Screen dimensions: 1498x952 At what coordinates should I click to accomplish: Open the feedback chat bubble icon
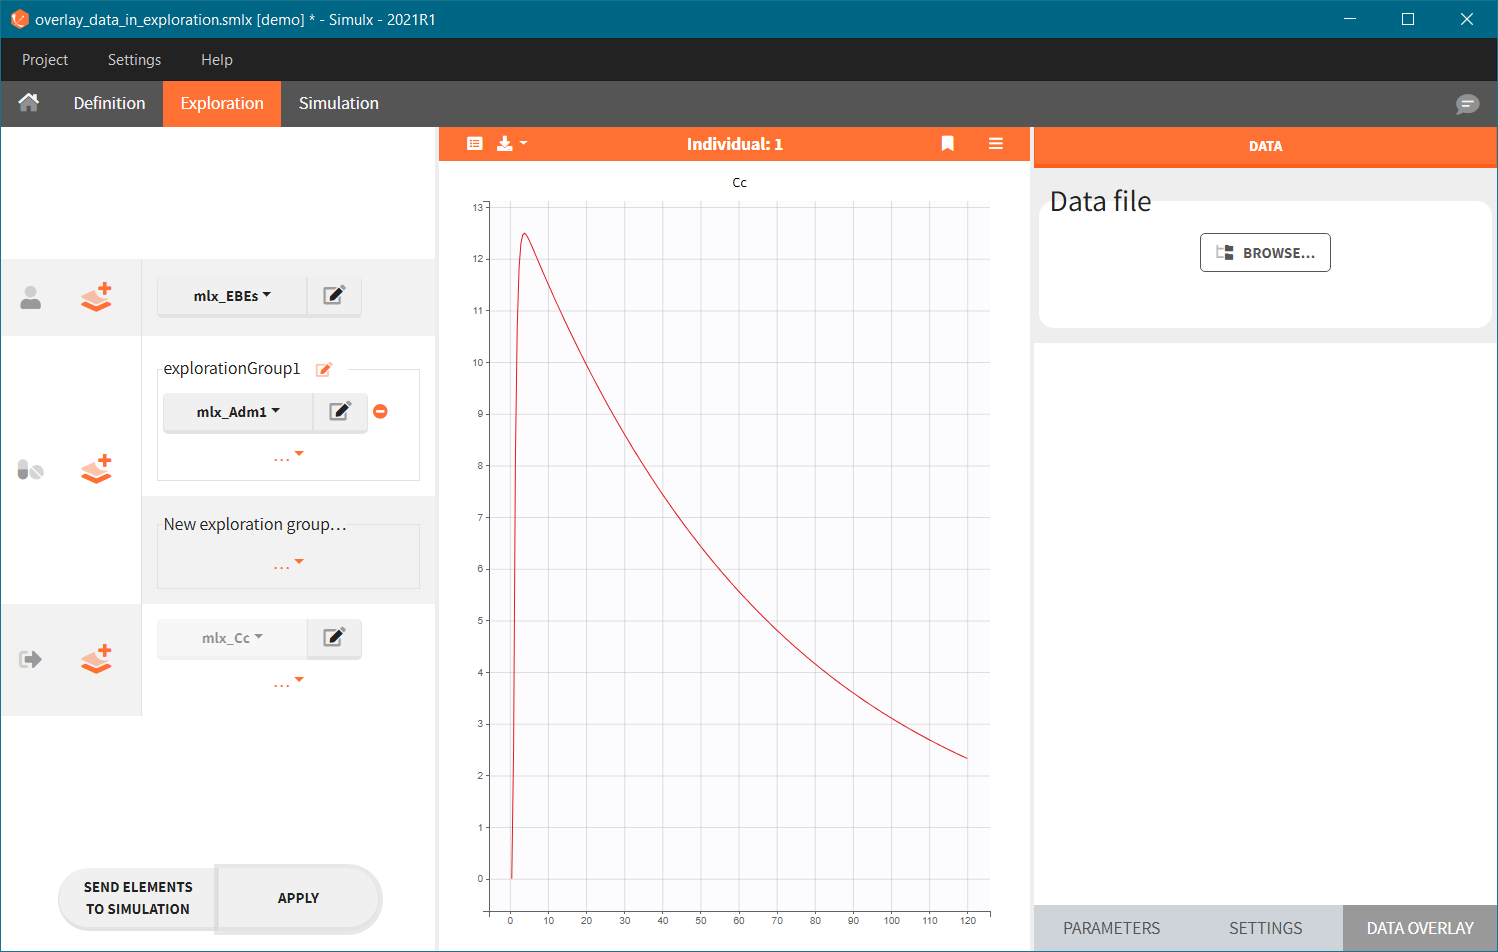pyautogui.click(x=1467, y=104)
